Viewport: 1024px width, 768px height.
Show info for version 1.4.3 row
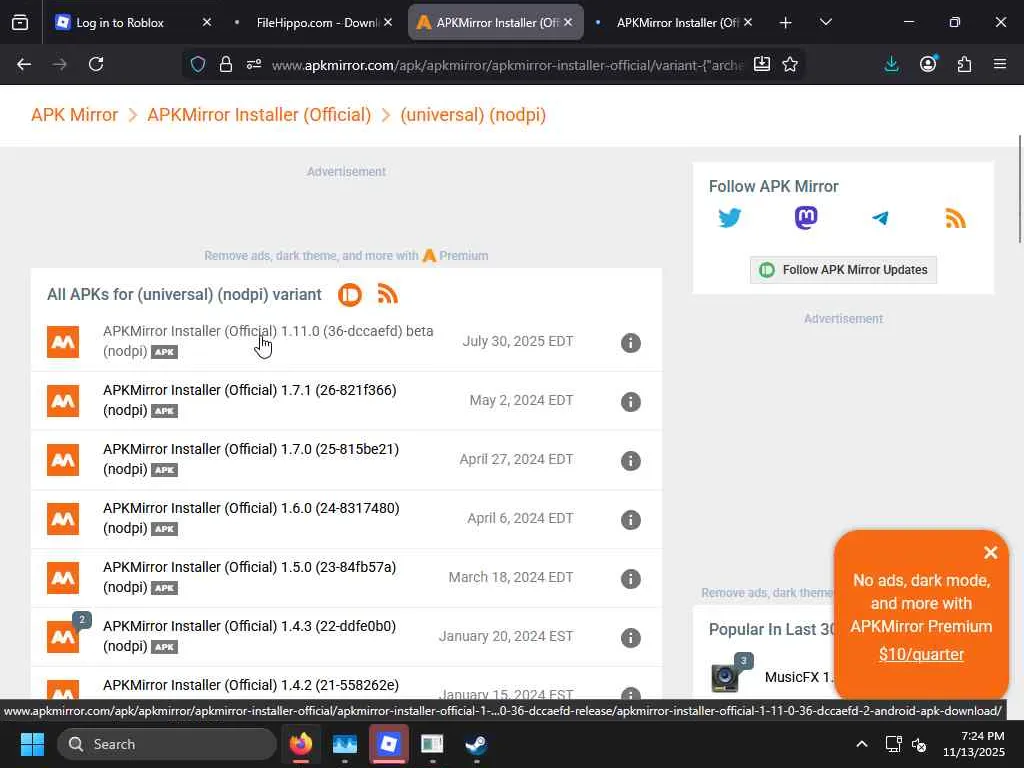tap(630, 637)
